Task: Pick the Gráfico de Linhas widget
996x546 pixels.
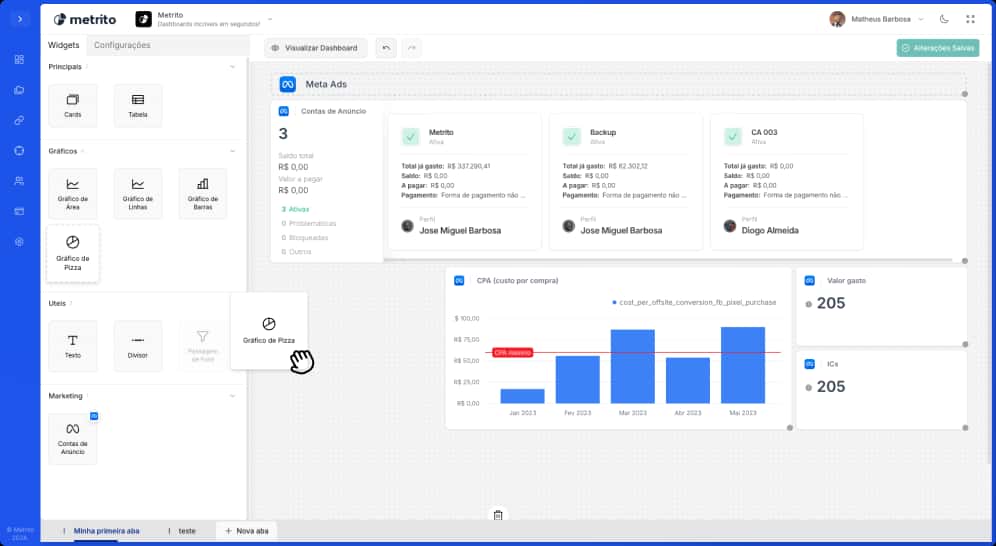Action: [x=137, y=193]
